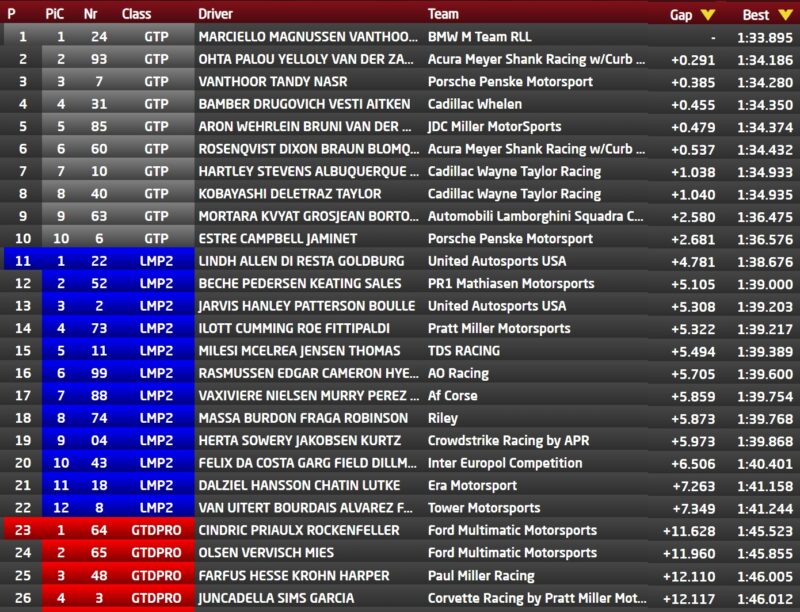Select LINDH ALLEN DI RESTA GOLDBURG entry
Screen dimensions: 800x612
[x=301, y=261]
